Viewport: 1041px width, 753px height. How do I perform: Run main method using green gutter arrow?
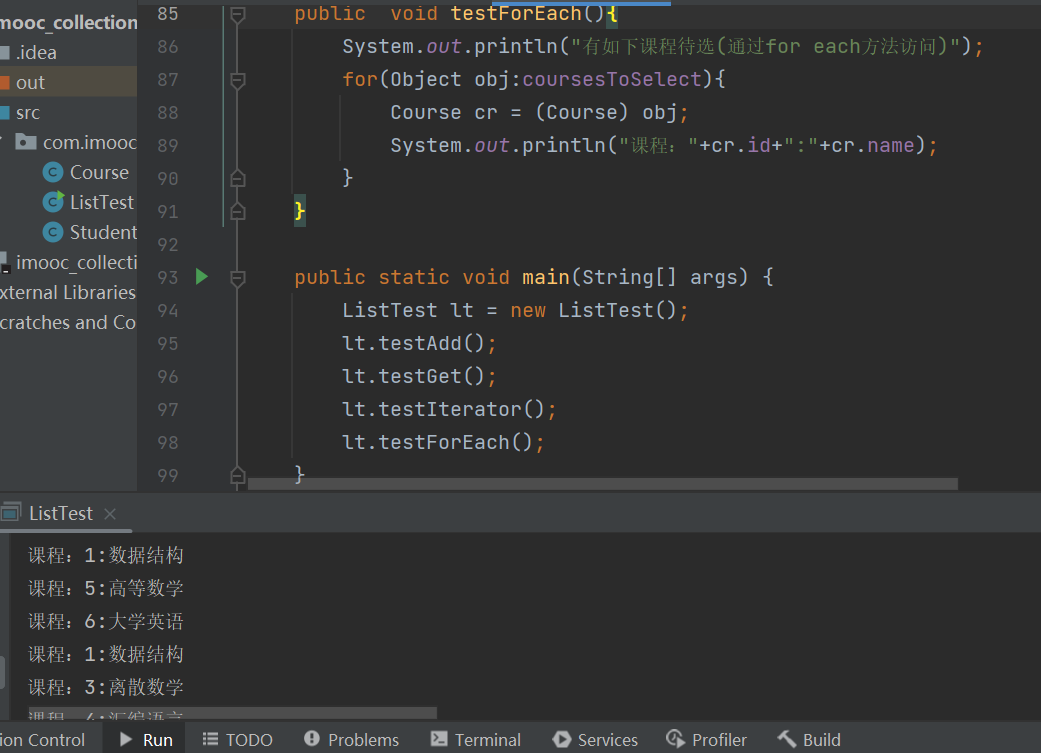202,277
